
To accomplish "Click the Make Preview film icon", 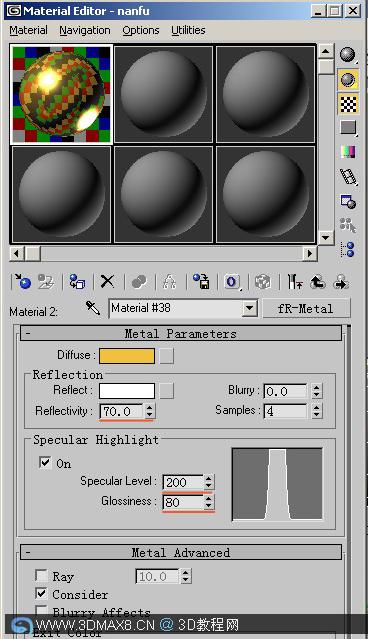I will [348, 177].
